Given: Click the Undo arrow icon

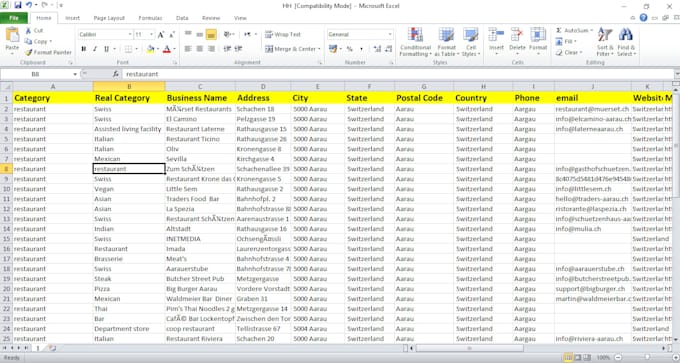Looking at the screenshot, I should (x=29, y=5).
